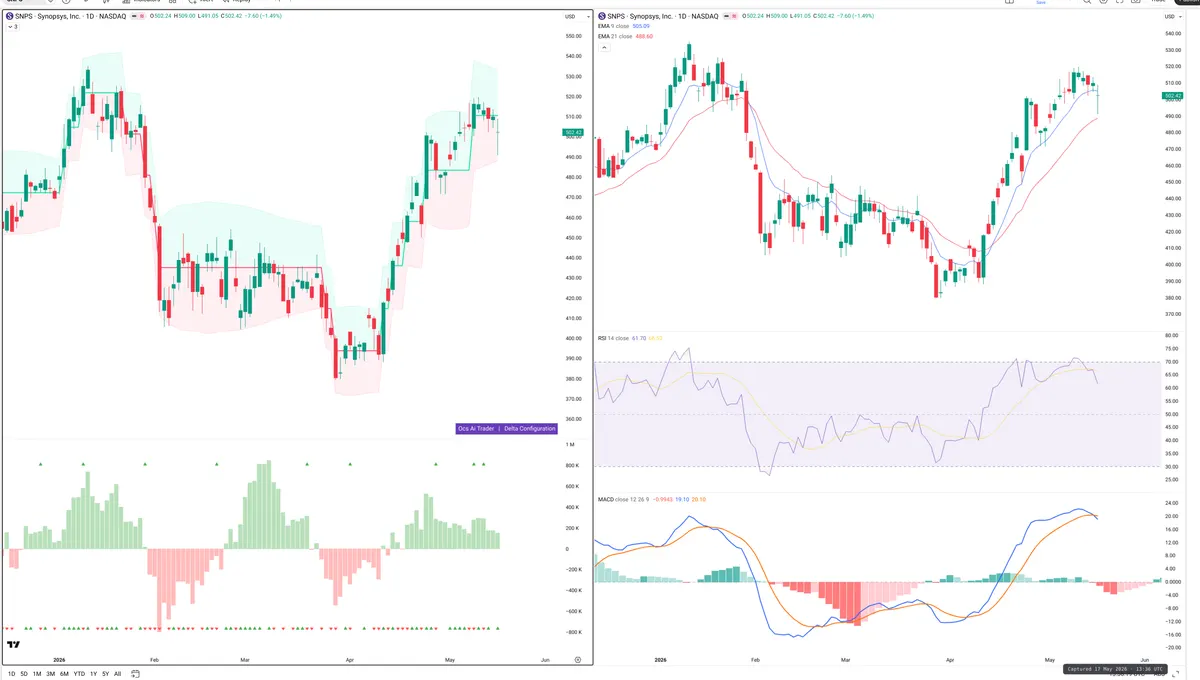Select the 1D time range
Screen dimensions: 1200x680
[12, 674]
